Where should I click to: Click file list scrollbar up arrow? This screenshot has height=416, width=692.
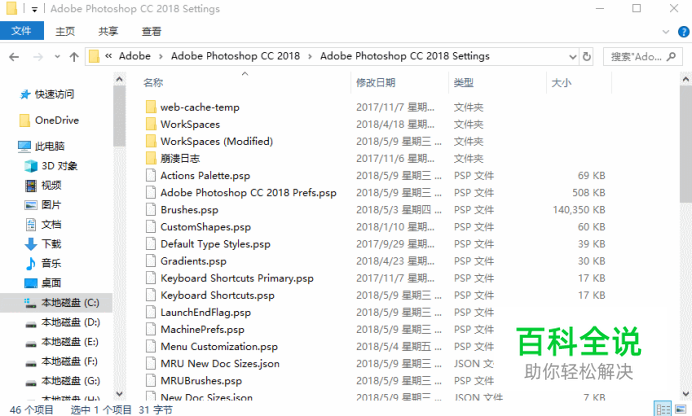(x=685, y=80)
